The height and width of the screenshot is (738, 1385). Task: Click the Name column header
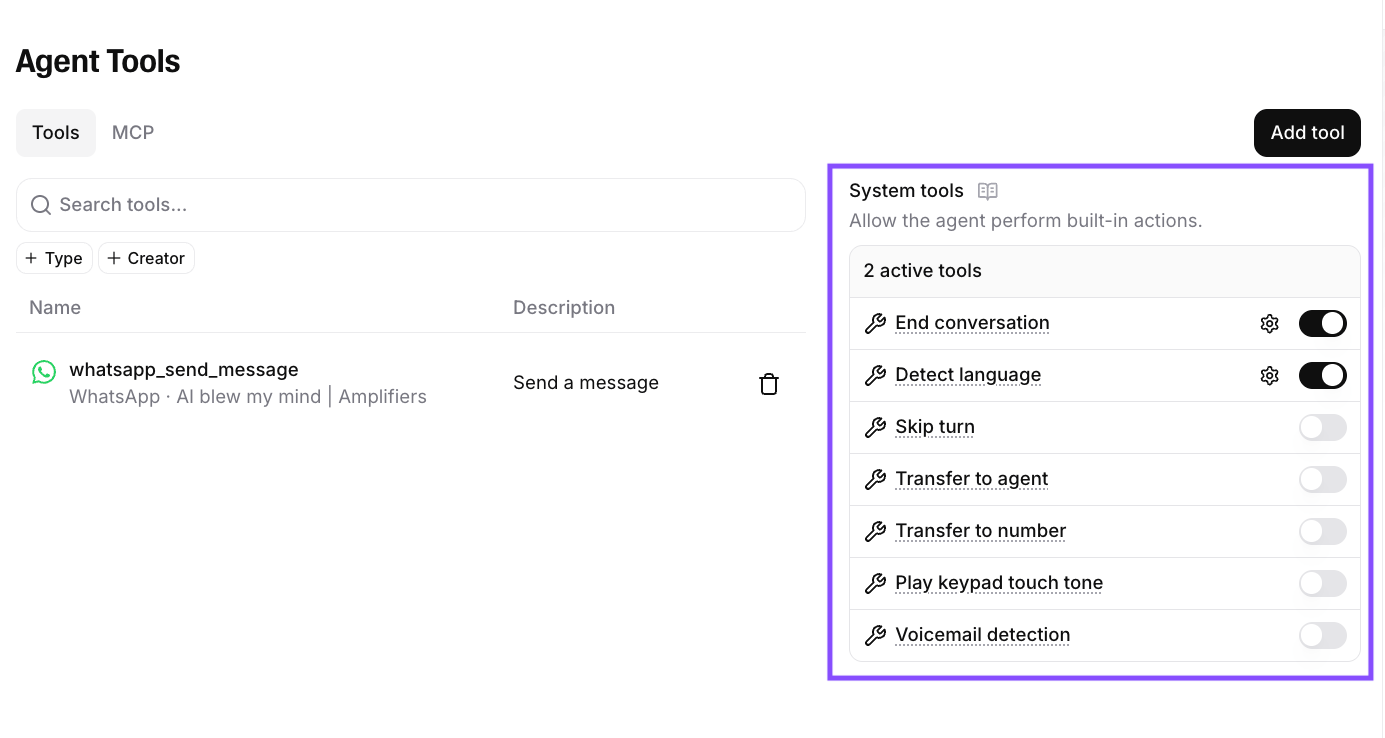pyautogui.click(x=55, y=308)
